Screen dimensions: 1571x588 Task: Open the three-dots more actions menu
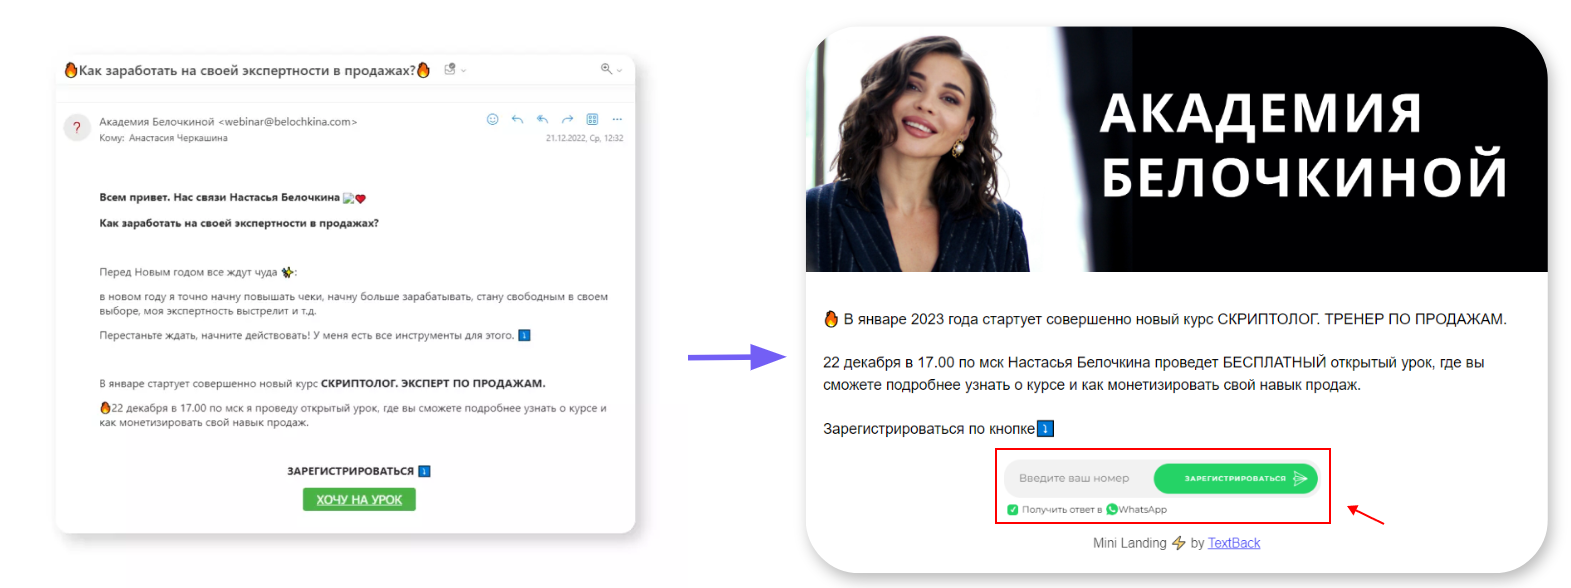[617, 119]
